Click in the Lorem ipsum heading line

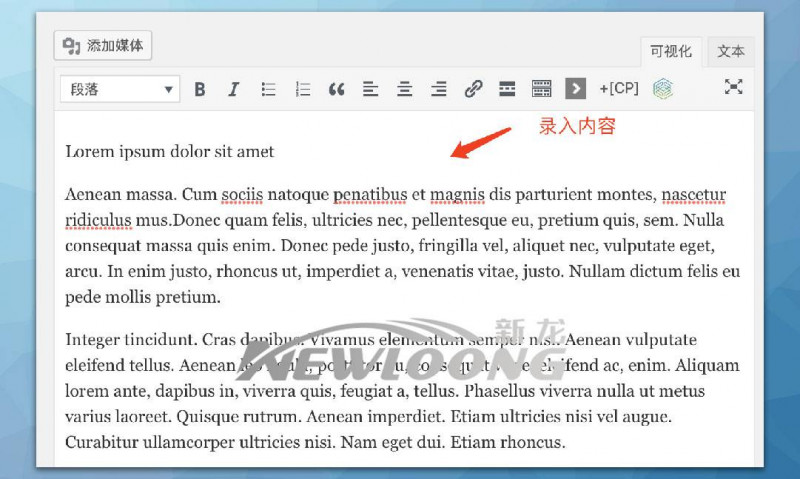pyautogui.click(x=169, y=152)
